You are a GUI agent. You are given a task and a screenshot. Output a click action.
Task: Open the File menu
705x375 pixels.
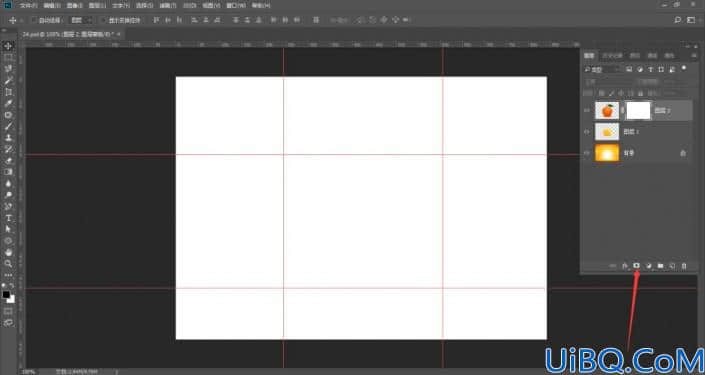28,6
